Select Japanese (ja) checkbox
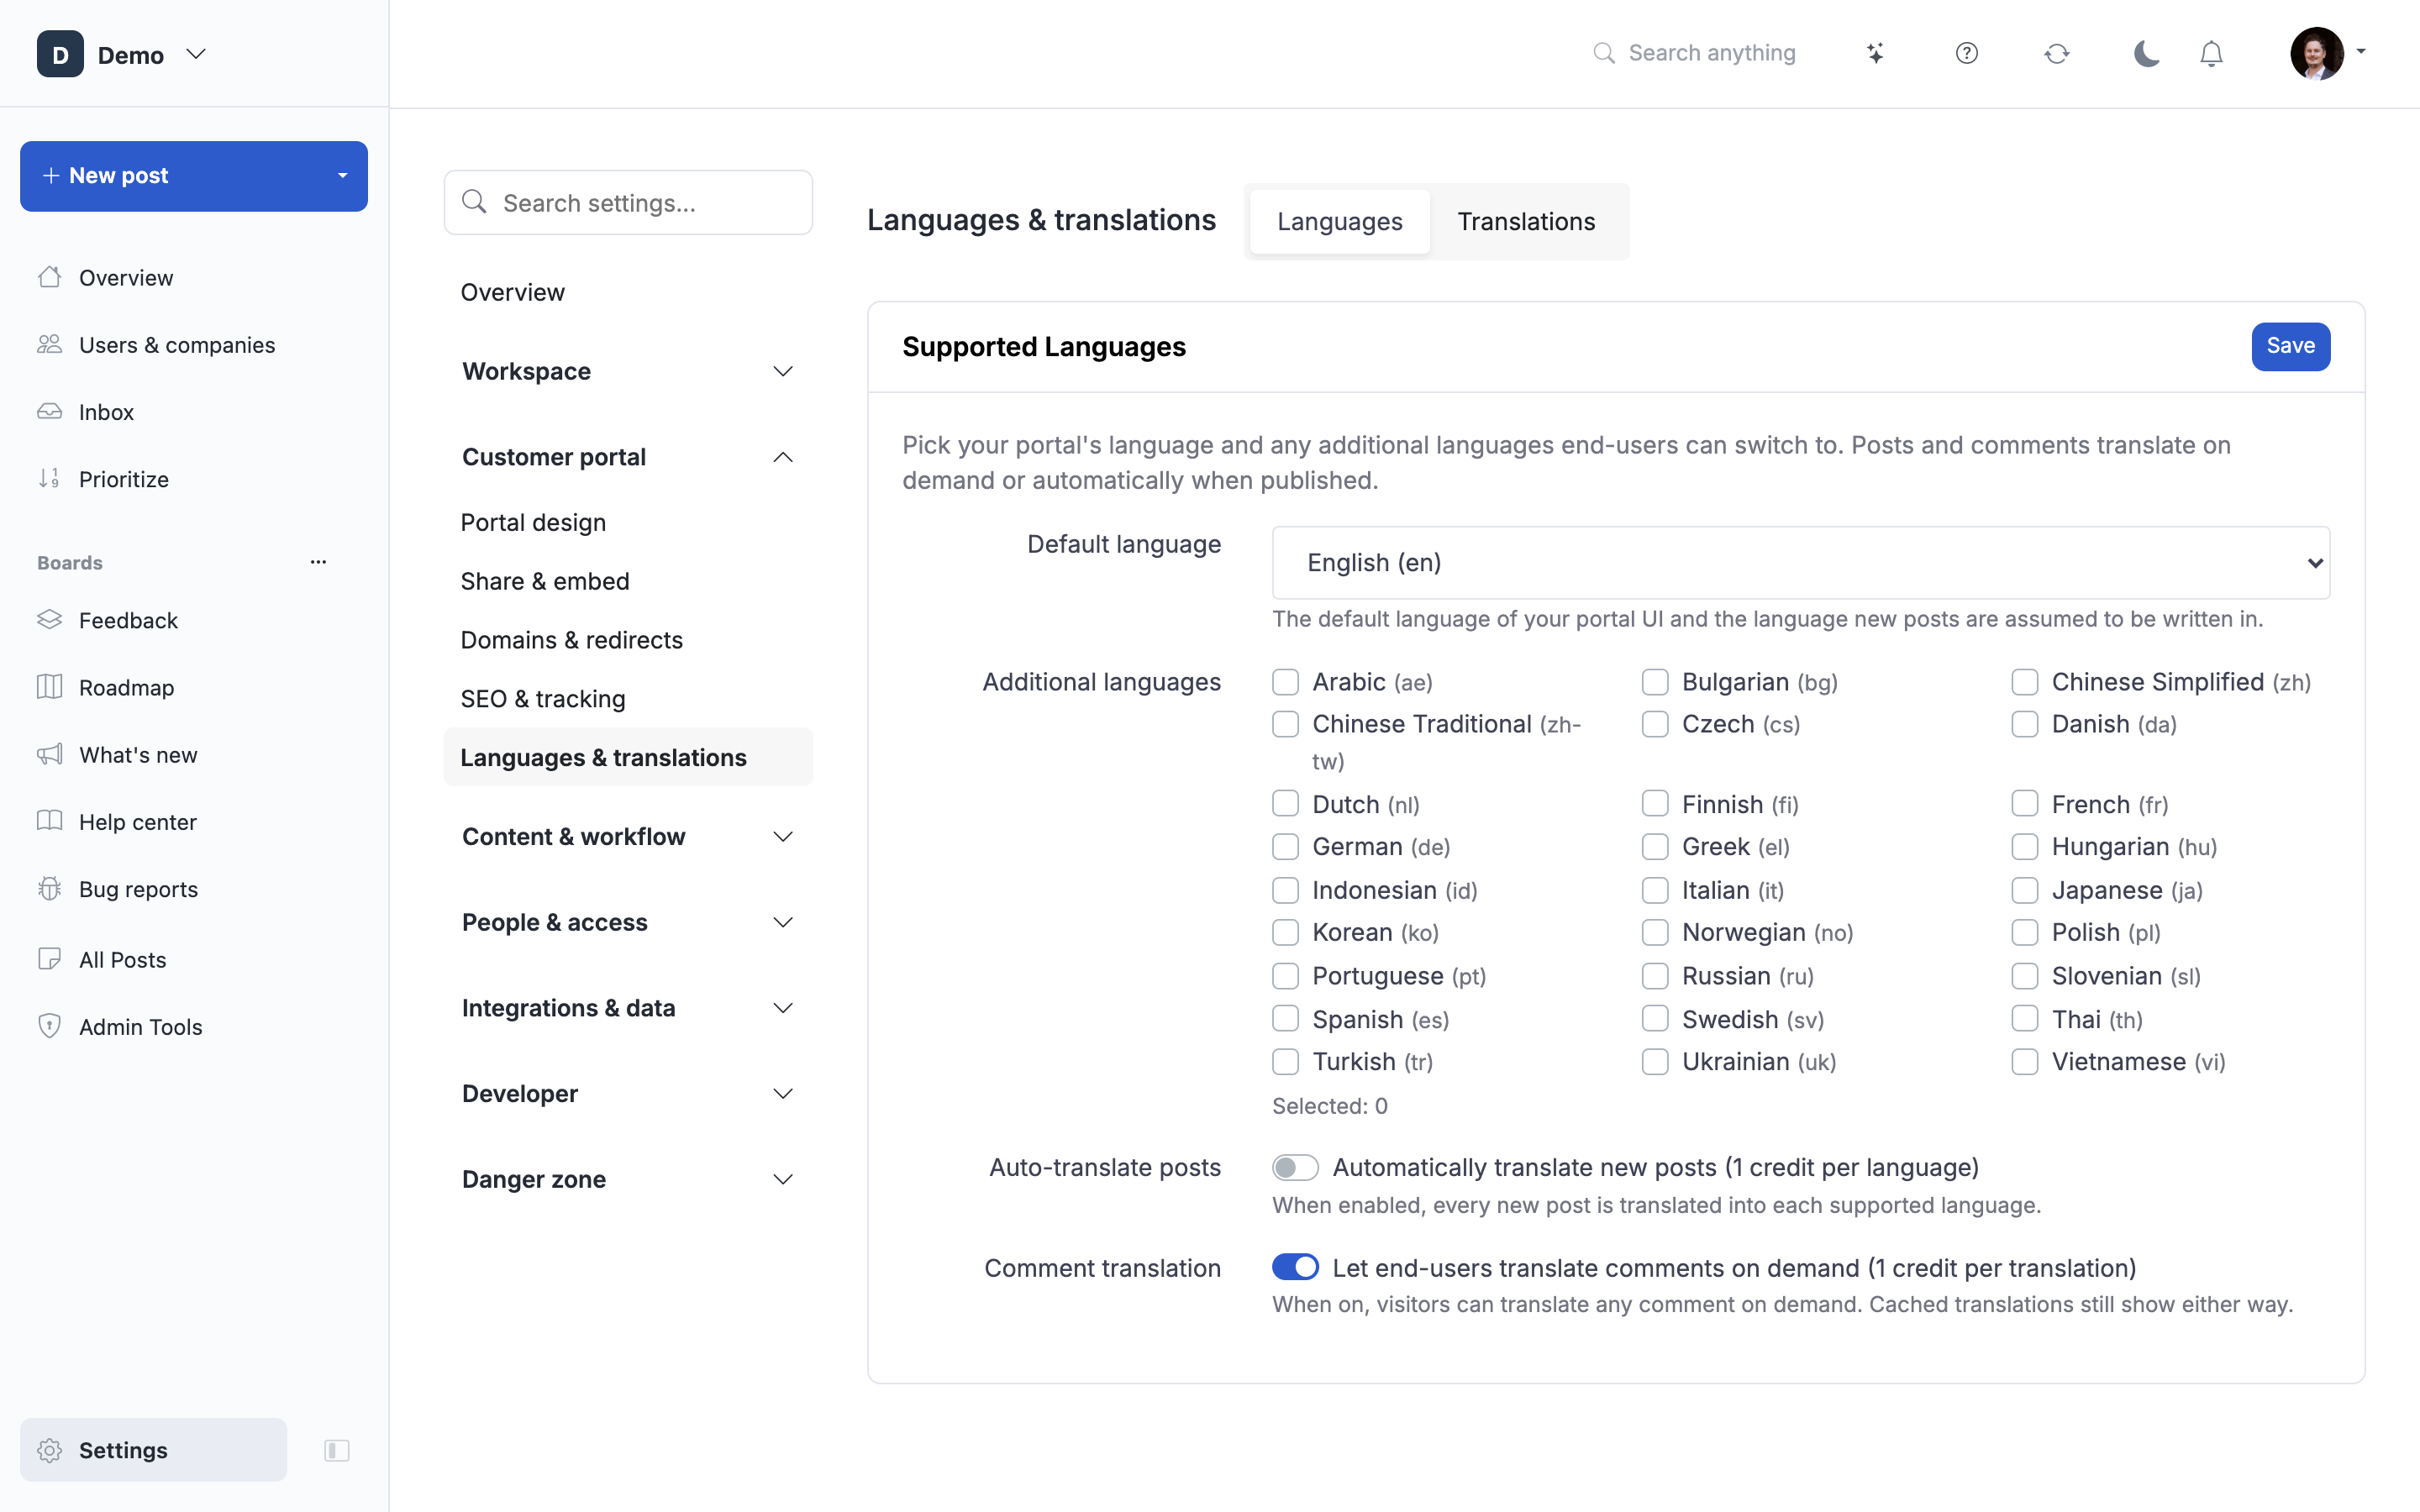Screen dimensions: 2420x1512 (2025, 890)
